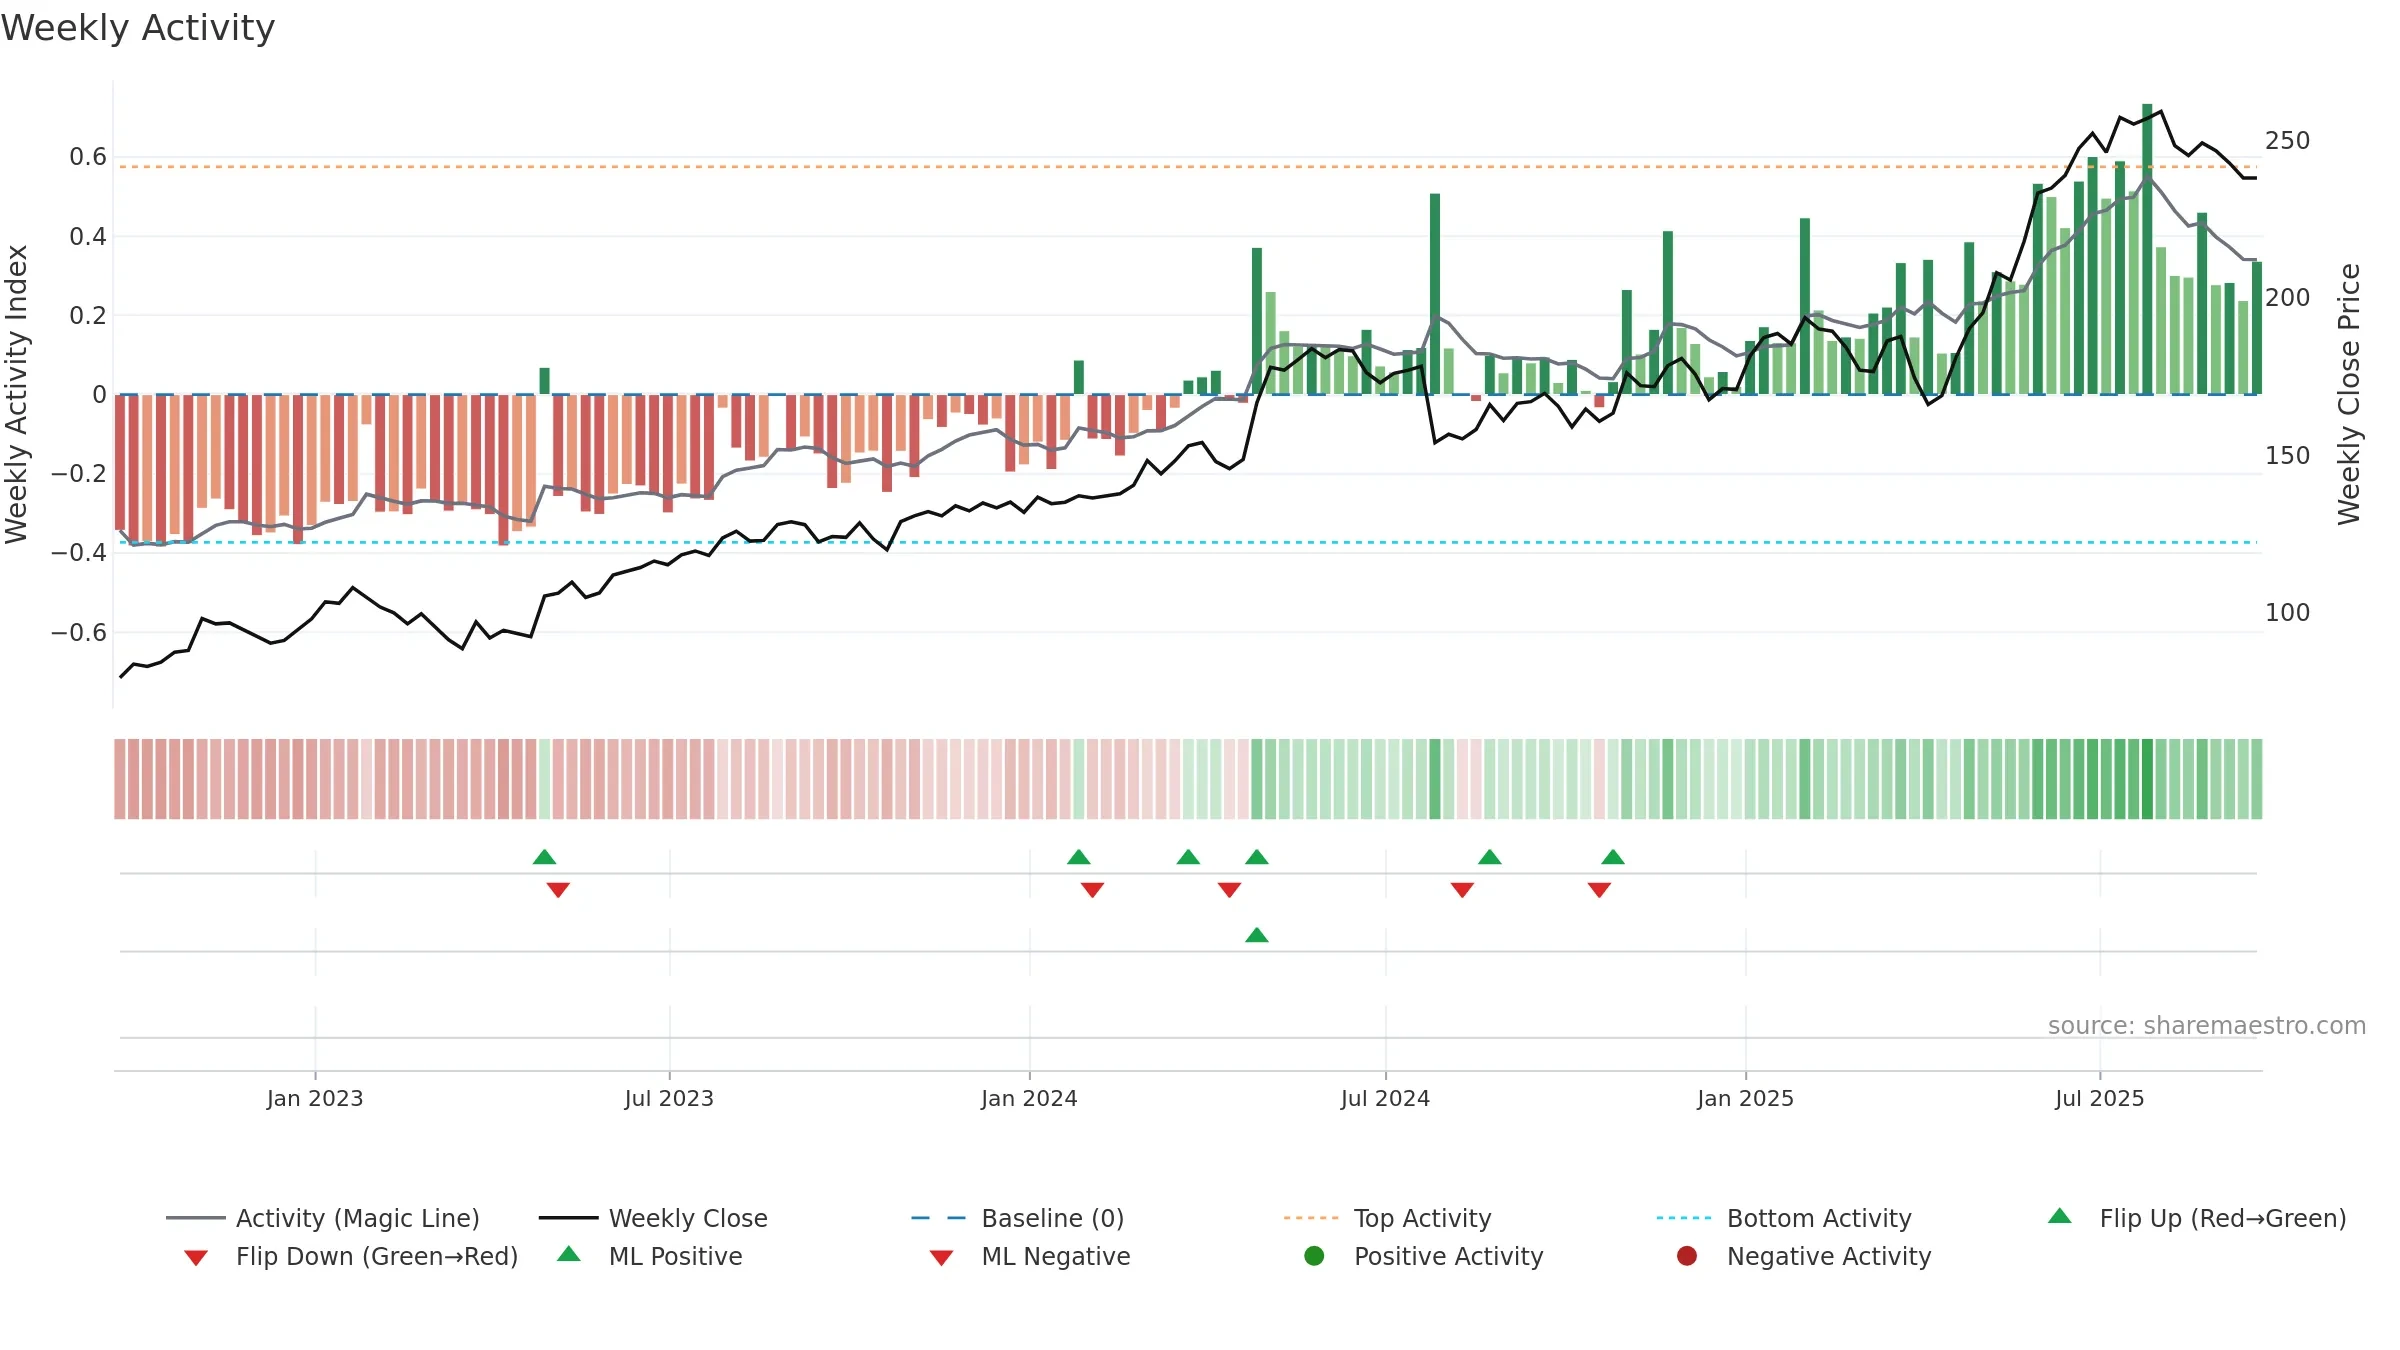This screenshot has width=2400, height=1350.
Task: Click the Jul 2025 axis label
Action: (2100, 1098)
